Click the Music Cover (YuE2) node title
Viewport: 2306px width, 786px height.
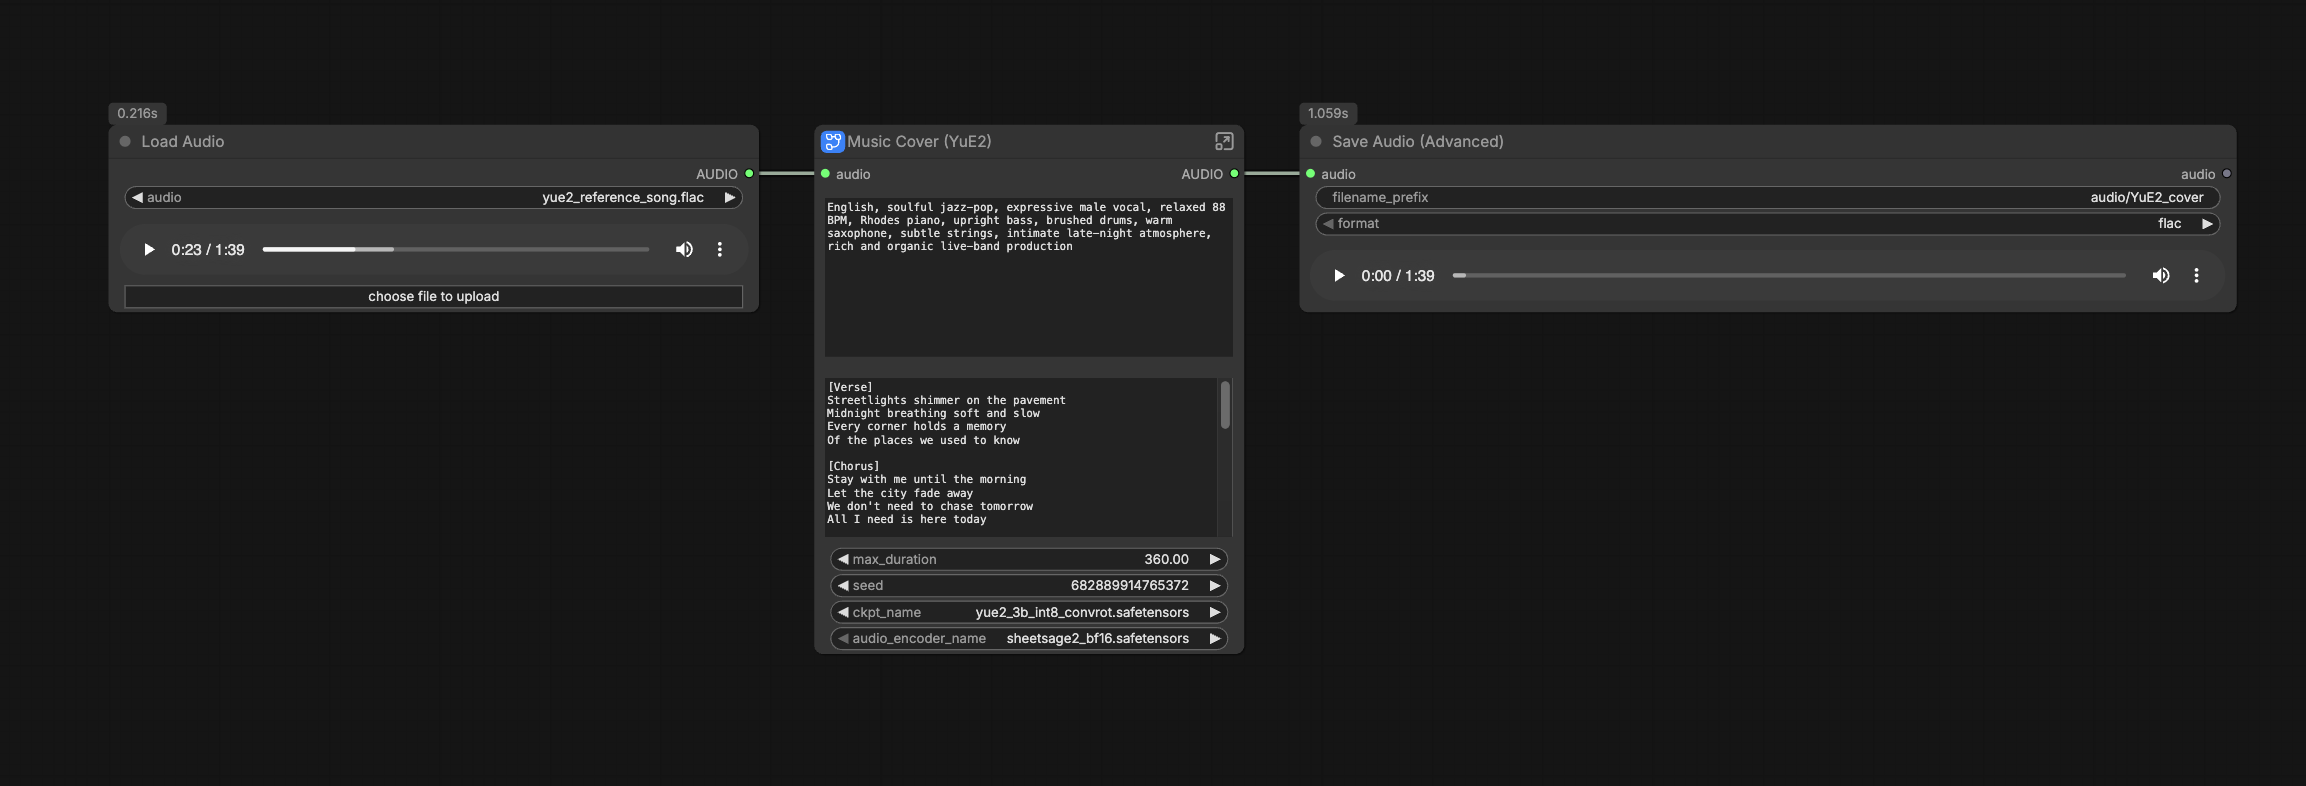click(x=919, y=142)
